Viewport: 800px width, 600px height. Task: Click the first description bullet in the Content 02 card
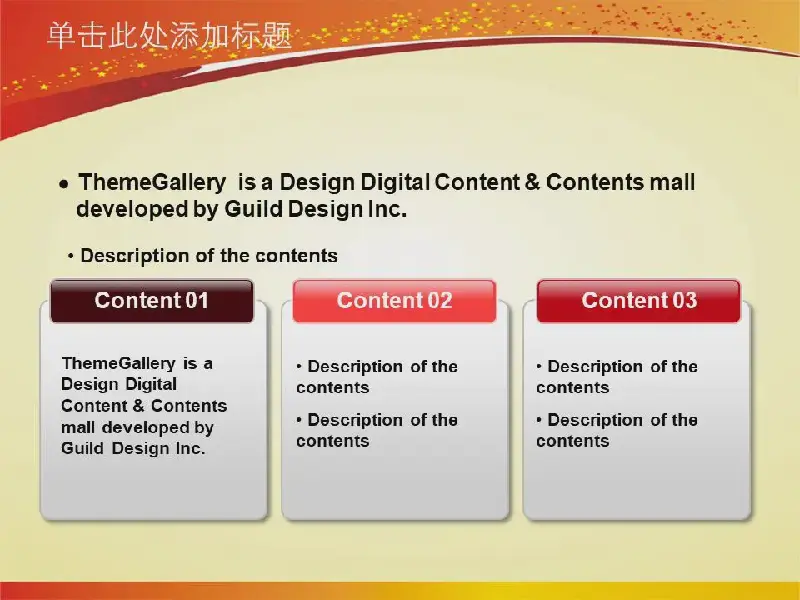coord(377,377)
